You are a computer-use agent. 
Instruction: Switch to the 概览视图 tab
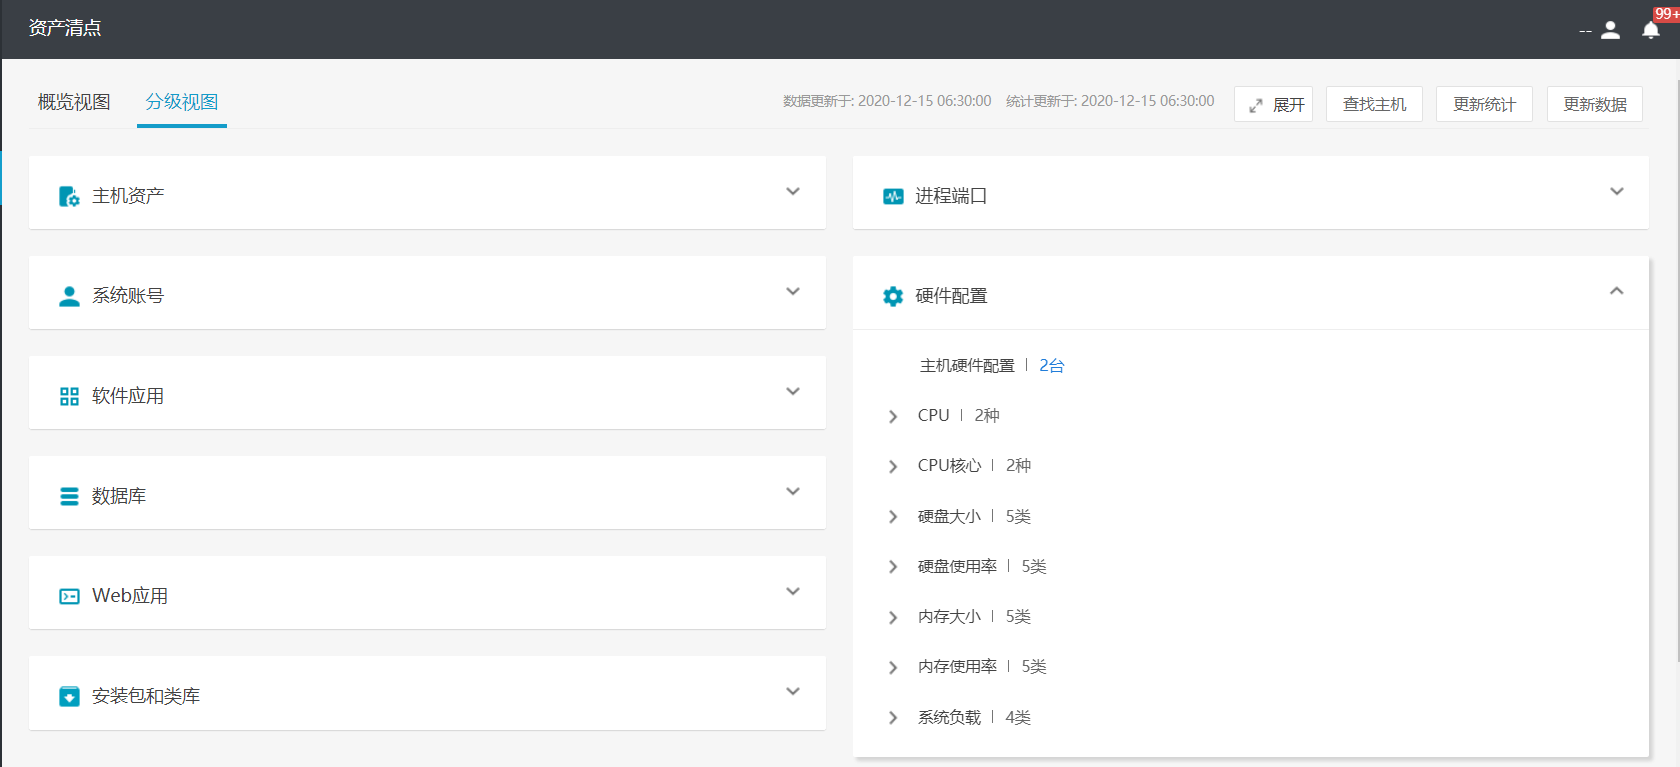tap(74, 102)
